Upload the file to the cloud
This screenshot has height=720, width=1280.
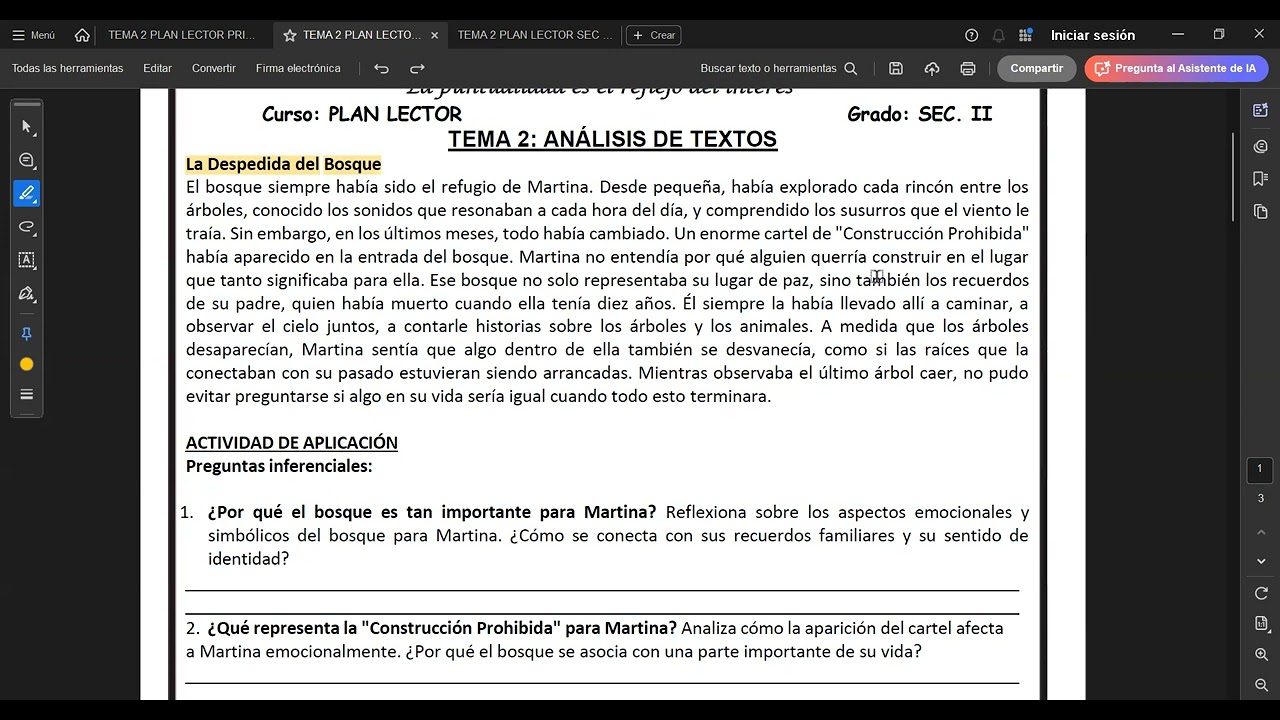[932, 68]
